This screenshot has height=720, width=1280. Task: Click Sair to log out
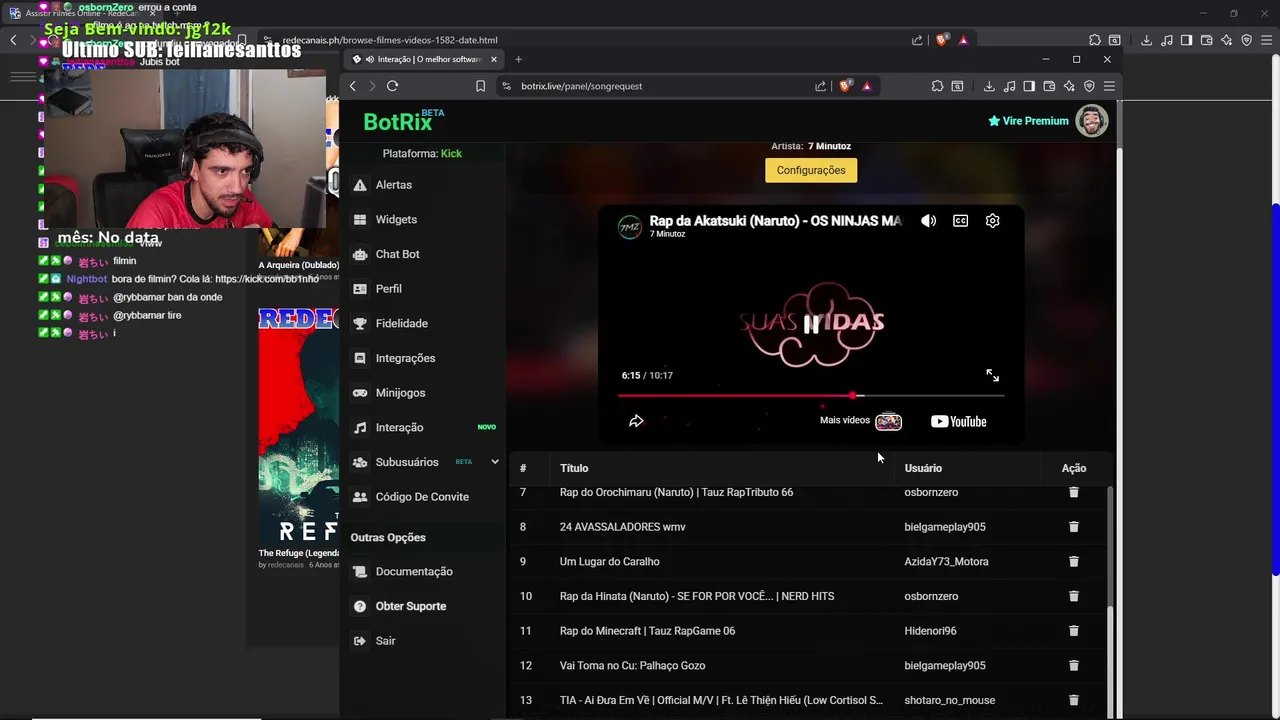[x=385, y=641]
